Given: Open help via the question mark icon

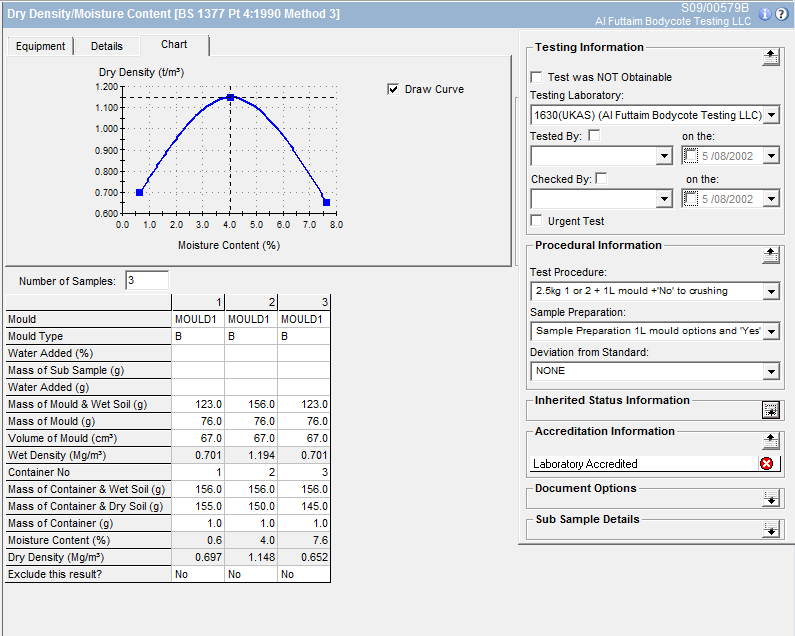Looking at the screenshot, I should [782, 14].
